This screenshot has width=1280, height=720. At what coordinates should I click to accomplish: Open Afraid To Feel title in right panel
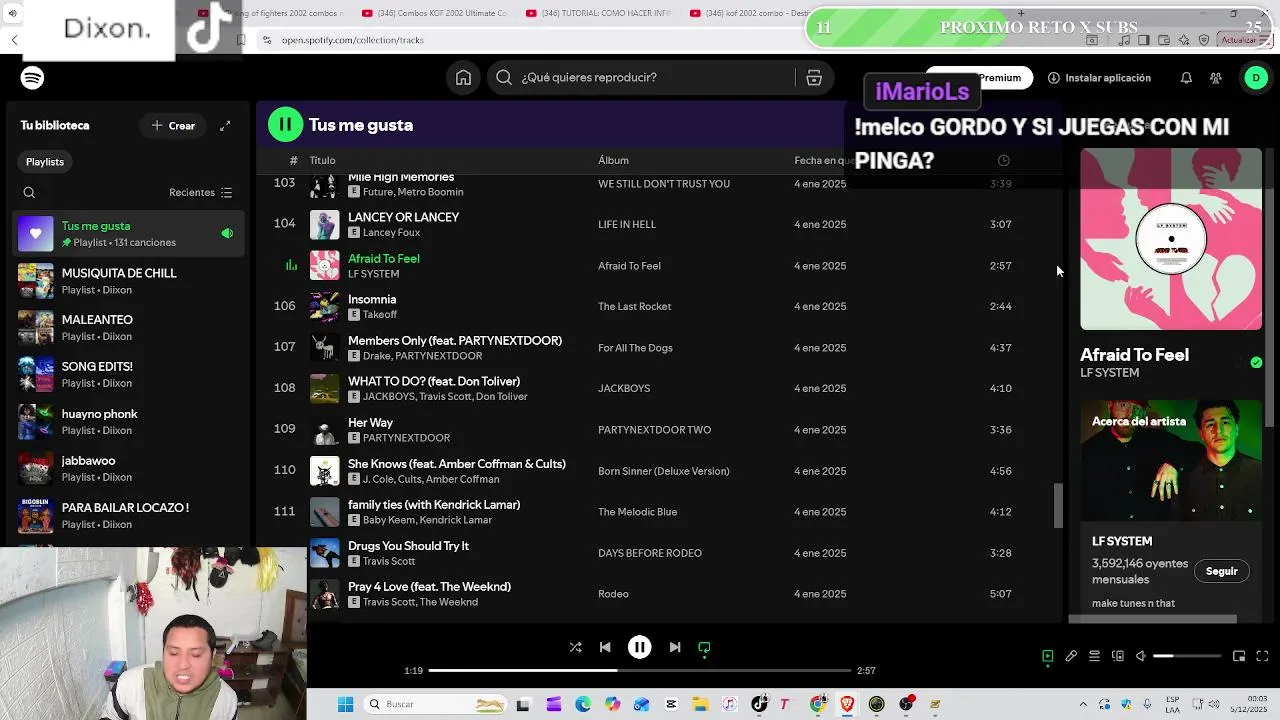point(1134,355)
